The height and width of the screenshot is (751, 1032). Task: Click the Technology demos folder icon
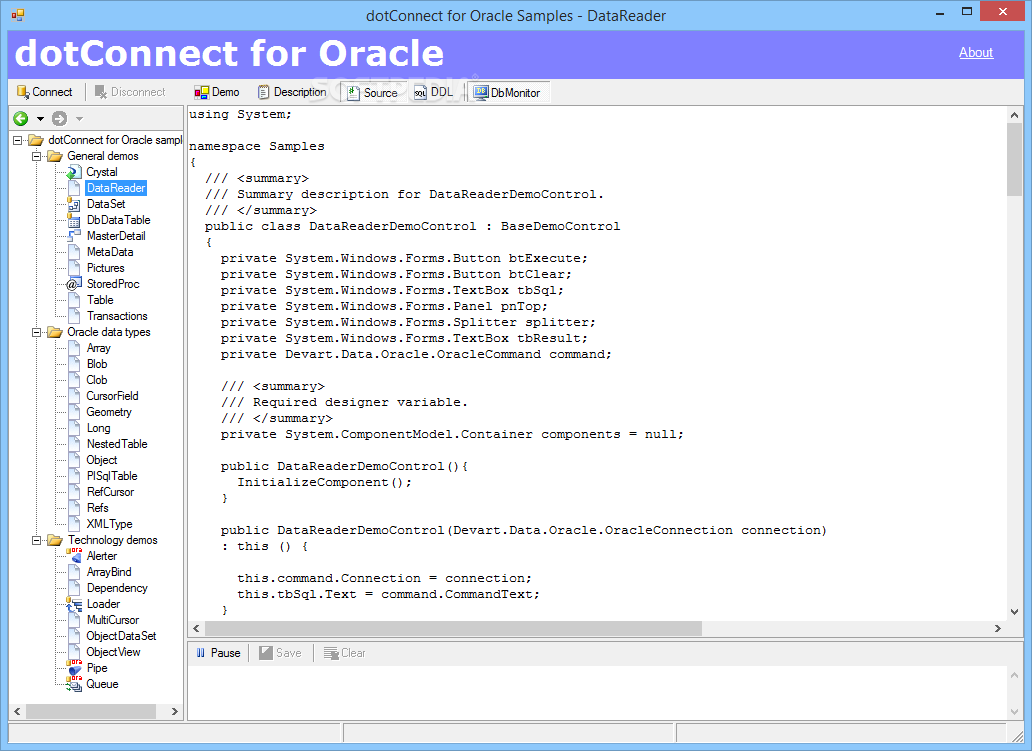pos(55,540)
